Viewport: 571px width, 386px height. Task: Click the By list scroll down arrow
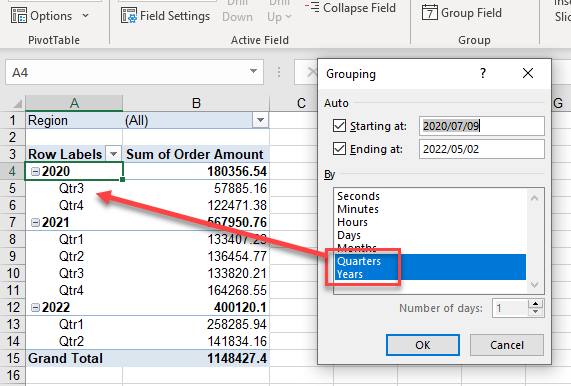[x=534, y=285]
